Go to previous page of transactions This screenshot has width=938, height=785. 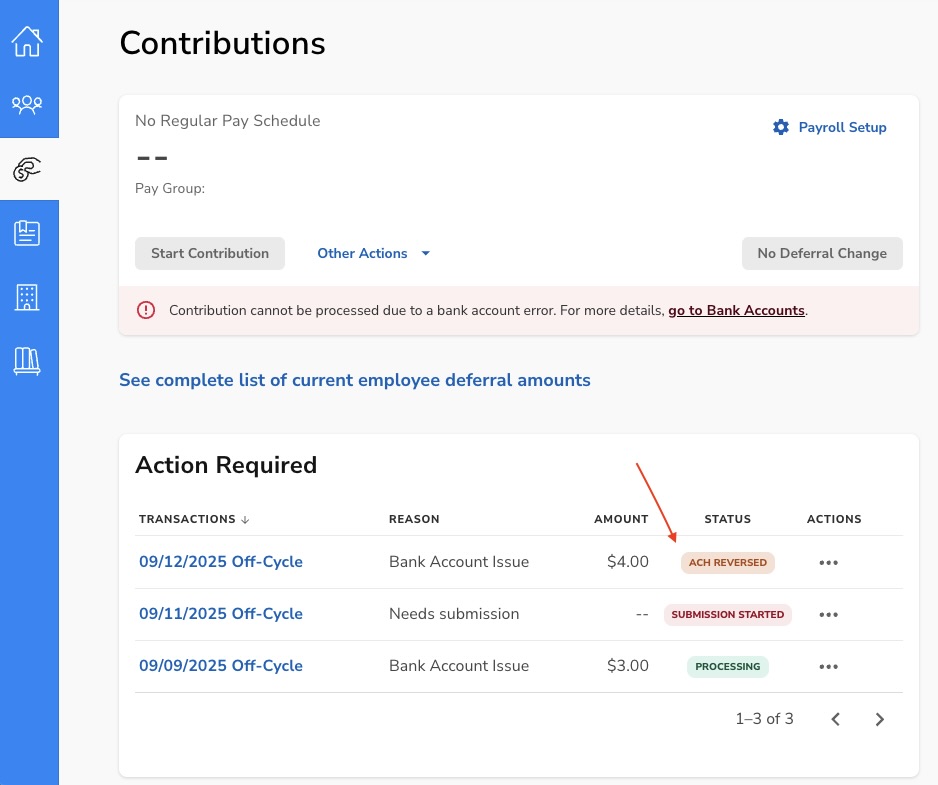point(836,719)
